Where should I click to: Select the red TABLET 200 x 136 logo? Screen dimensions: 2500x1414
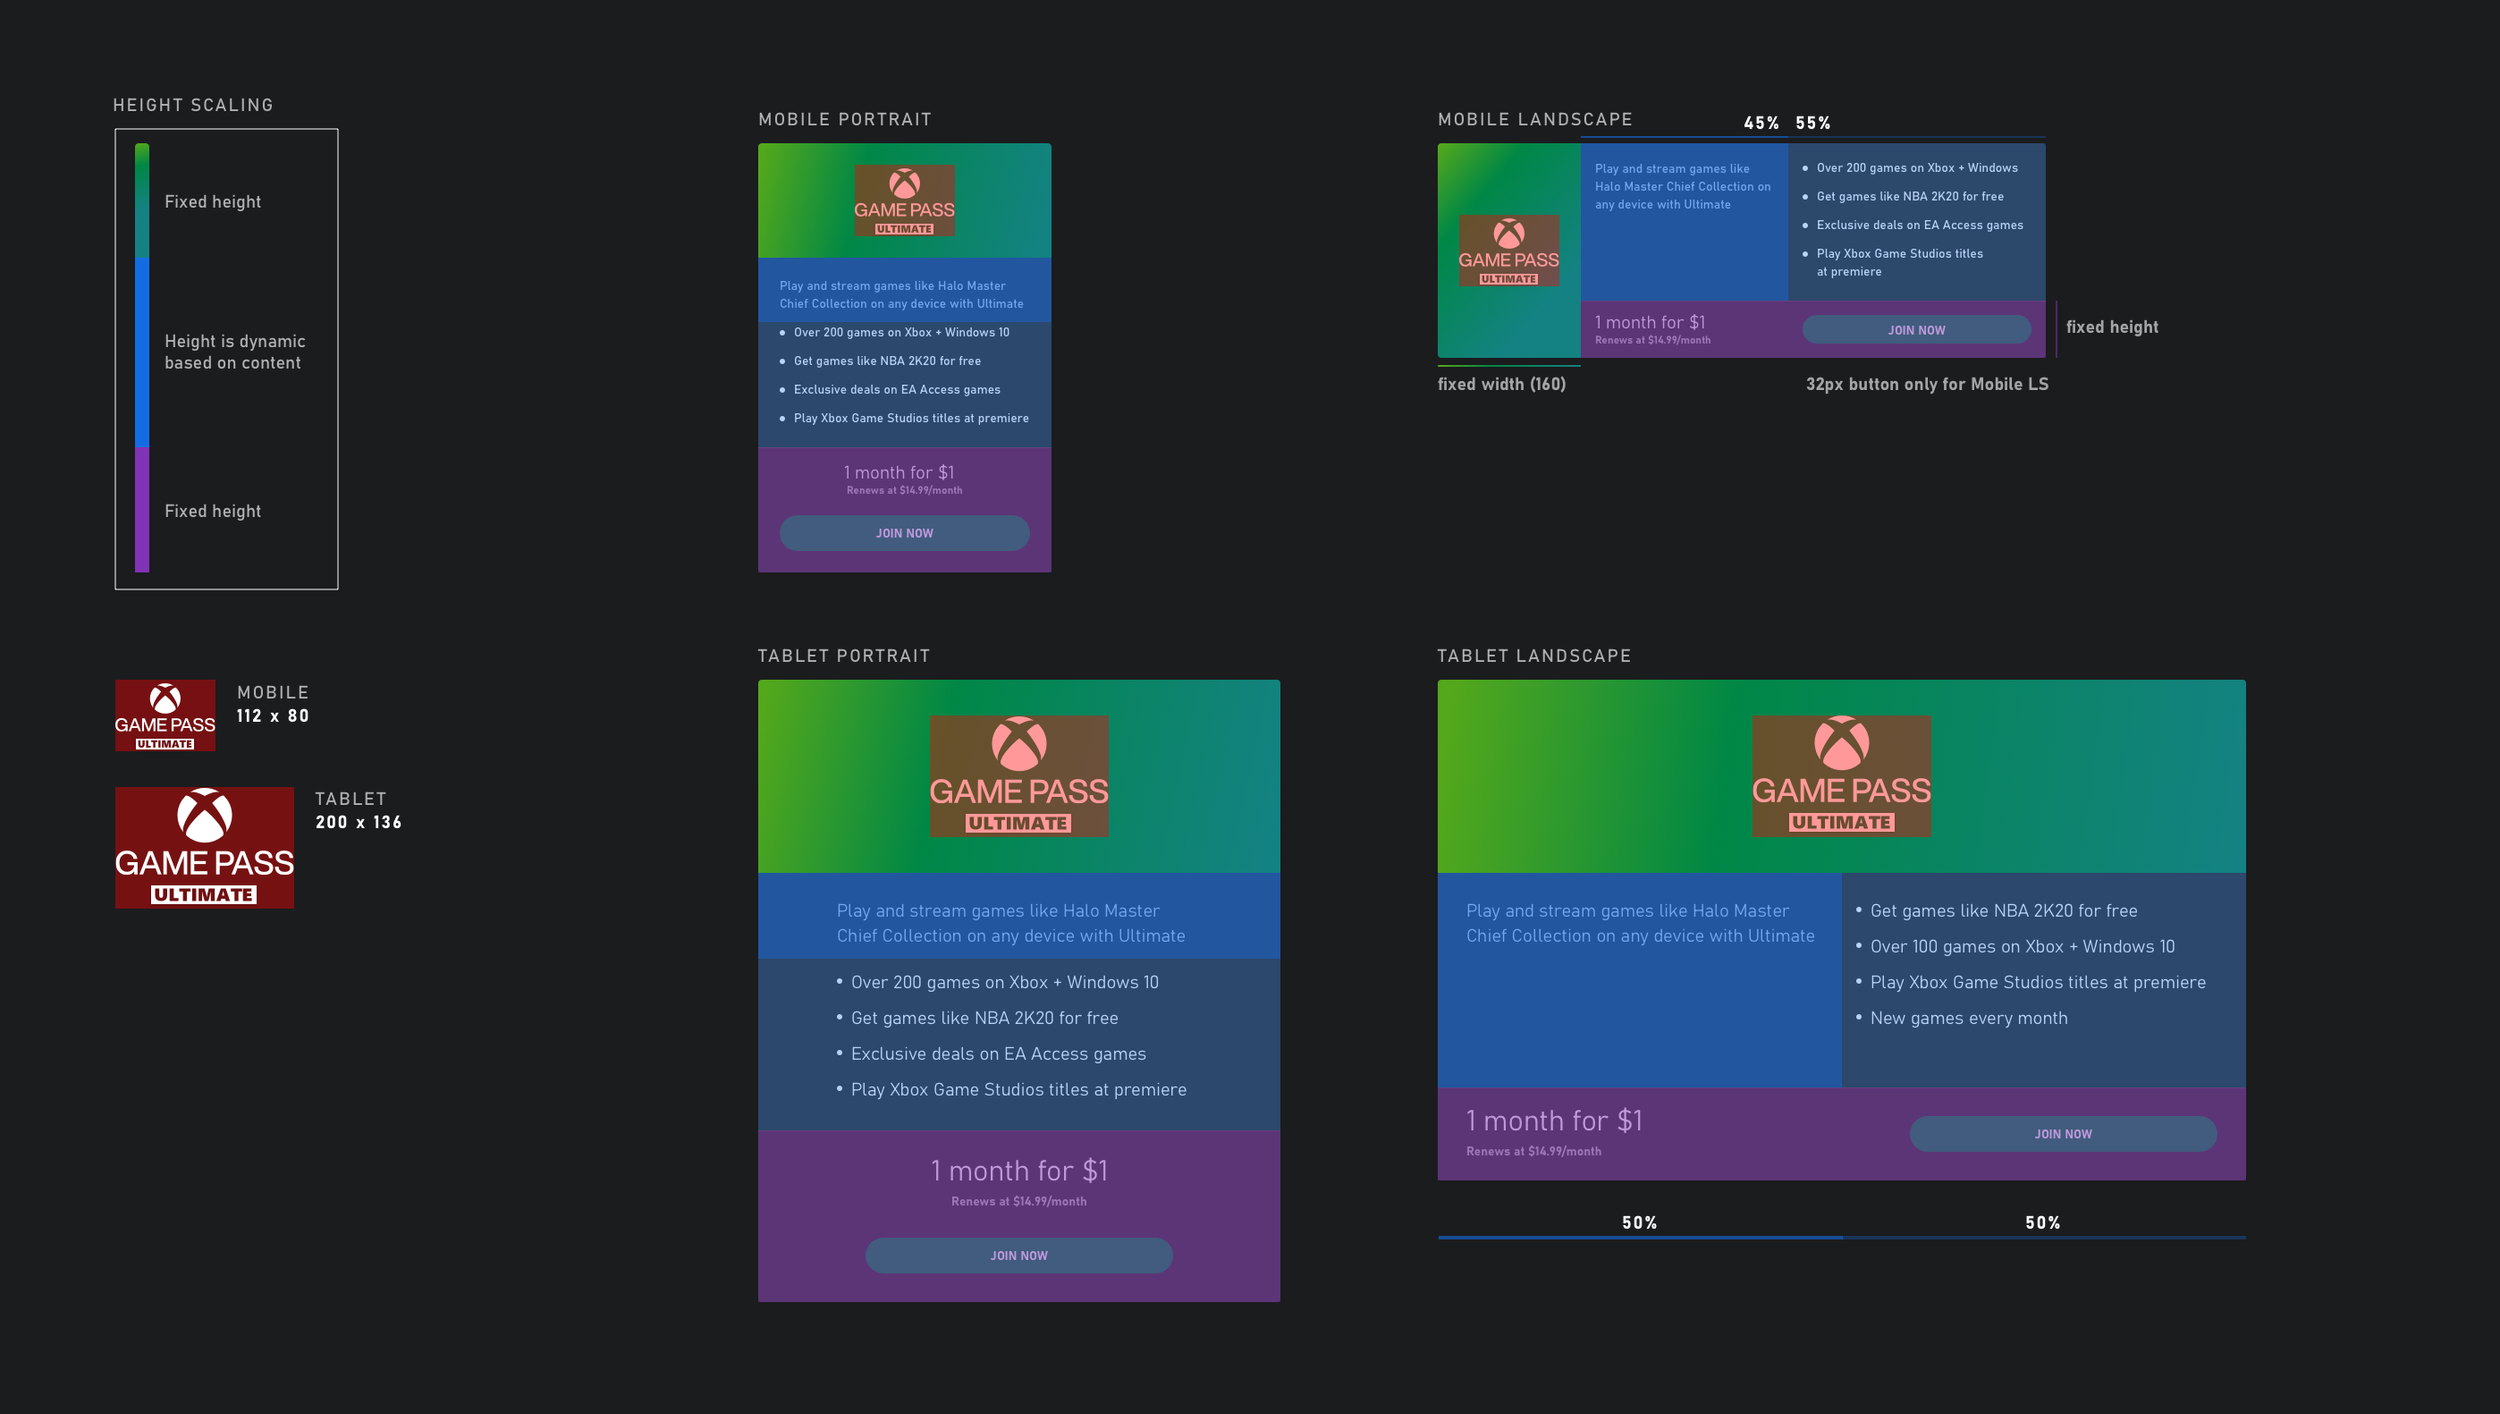204,847
